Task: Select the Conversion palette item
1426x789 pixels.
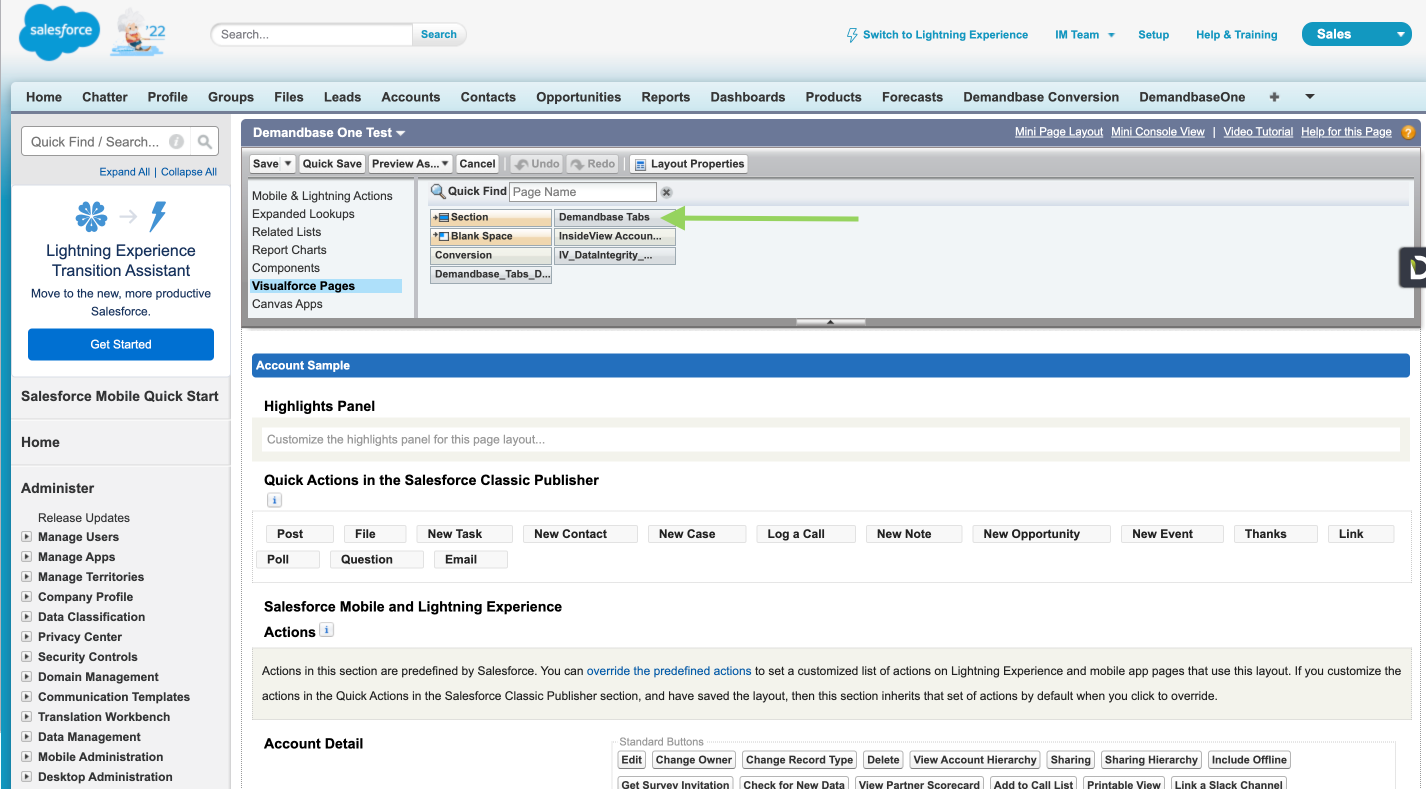Action: pyautogui.click(x=491, y=255)
